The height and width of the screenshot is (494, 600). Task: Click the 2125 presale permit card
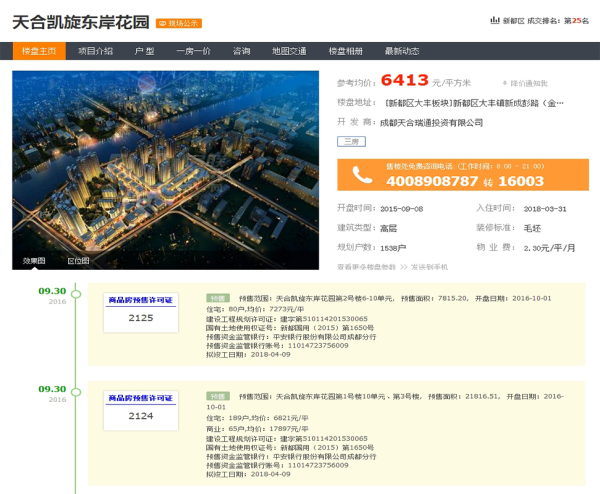(141, 311)
